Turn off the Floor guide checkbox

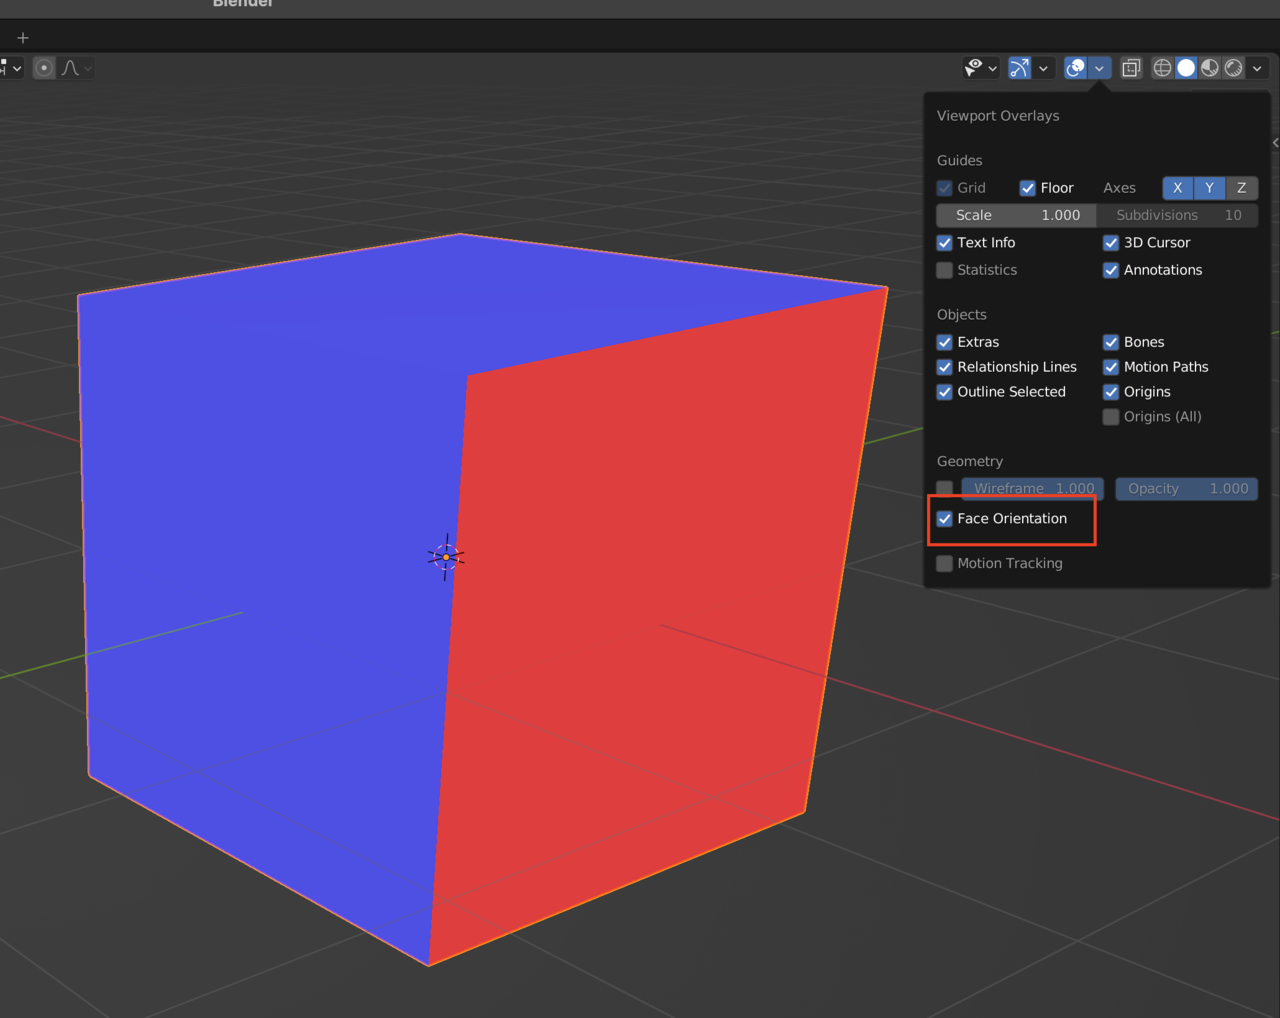1027,188
